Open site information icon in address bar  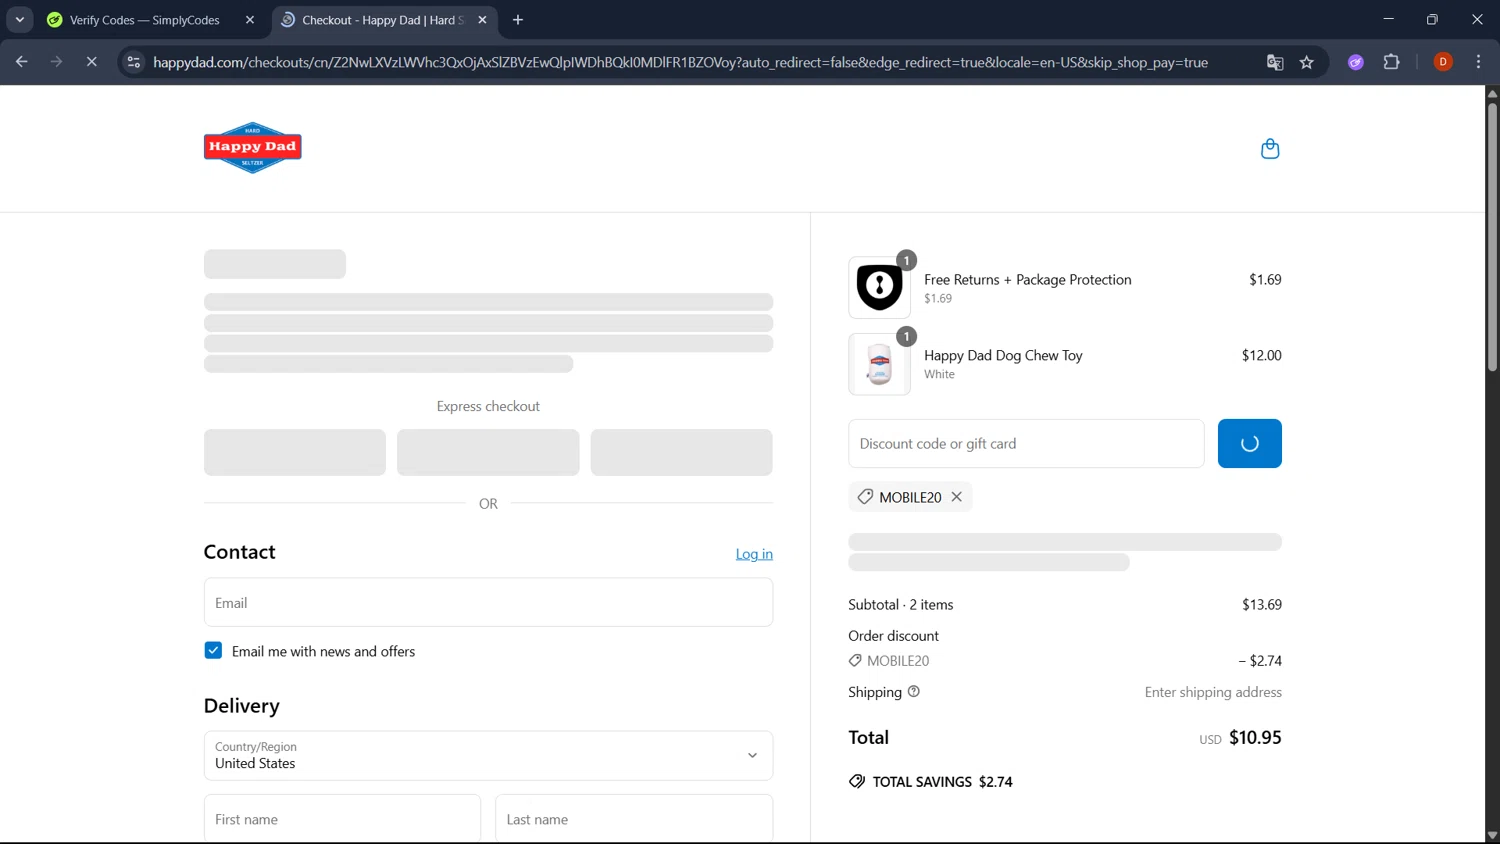[134, 62]
